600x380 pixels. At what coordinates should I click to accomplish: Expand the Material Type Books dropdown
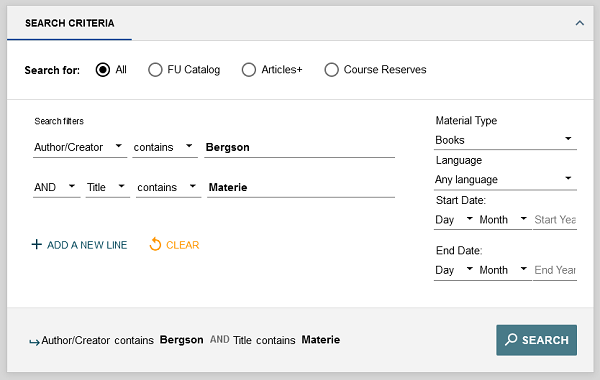coord(505,140)
